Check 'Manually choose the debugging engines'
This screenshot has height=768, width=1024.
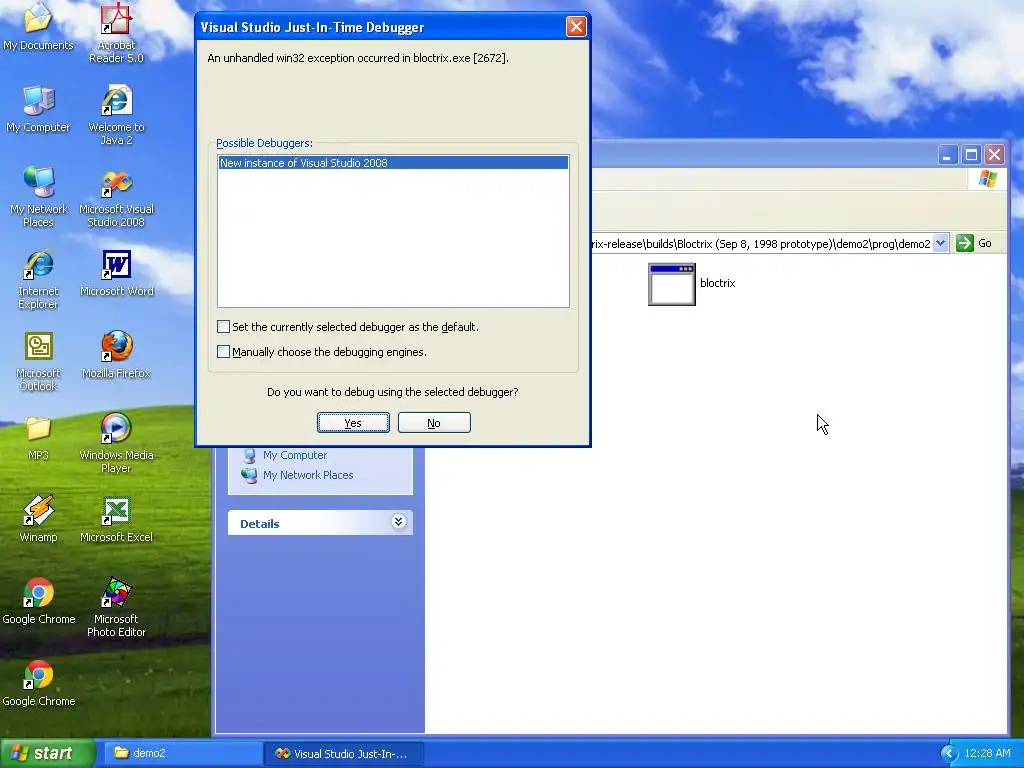point(223,351)
